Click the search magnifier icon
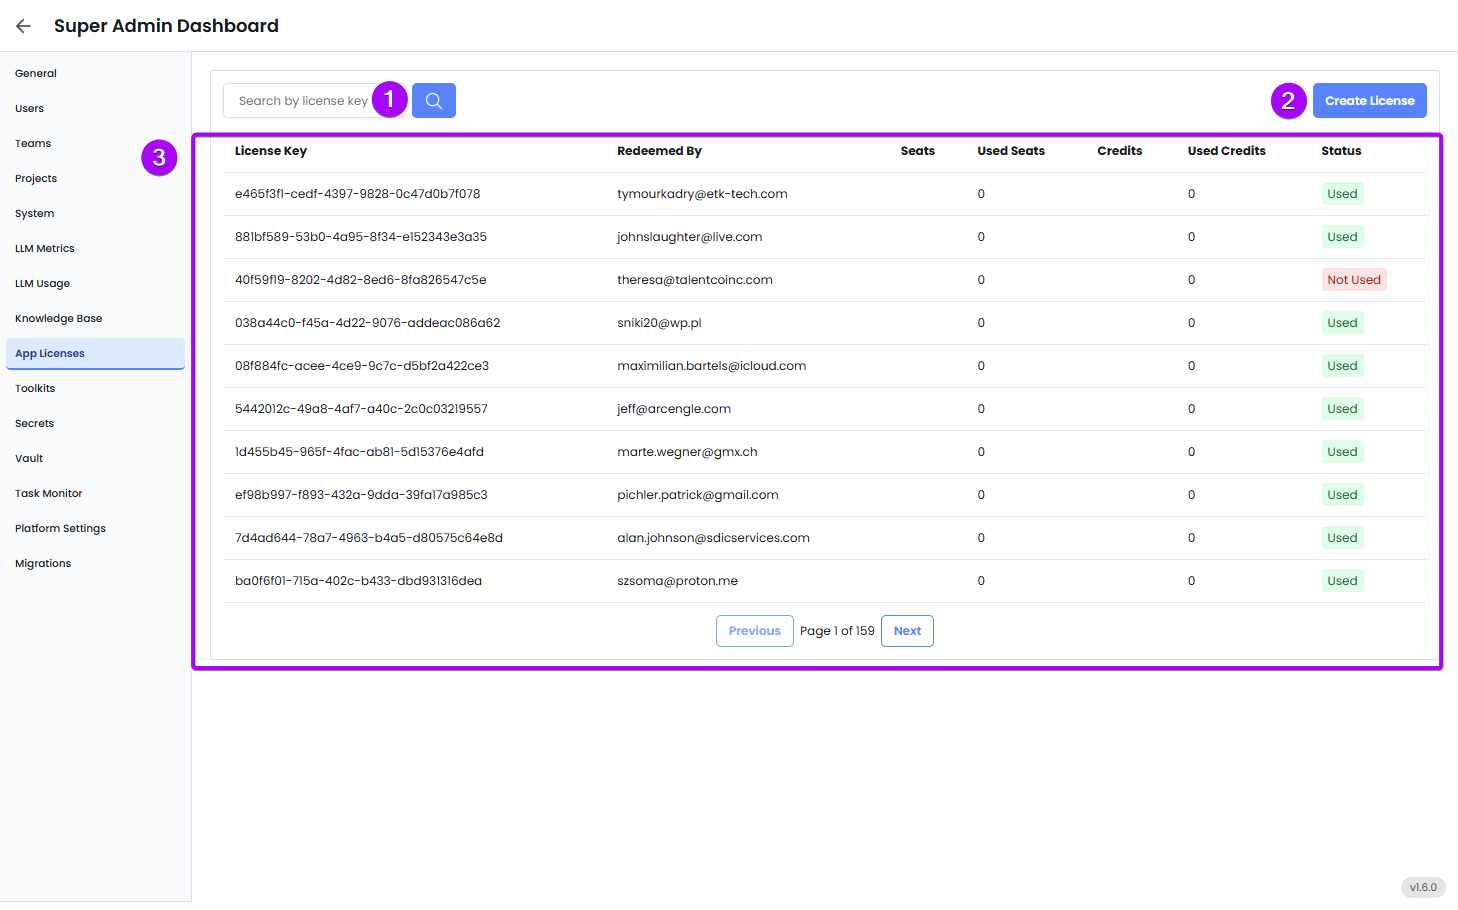The image size is (1458, 910). (433, 100)
